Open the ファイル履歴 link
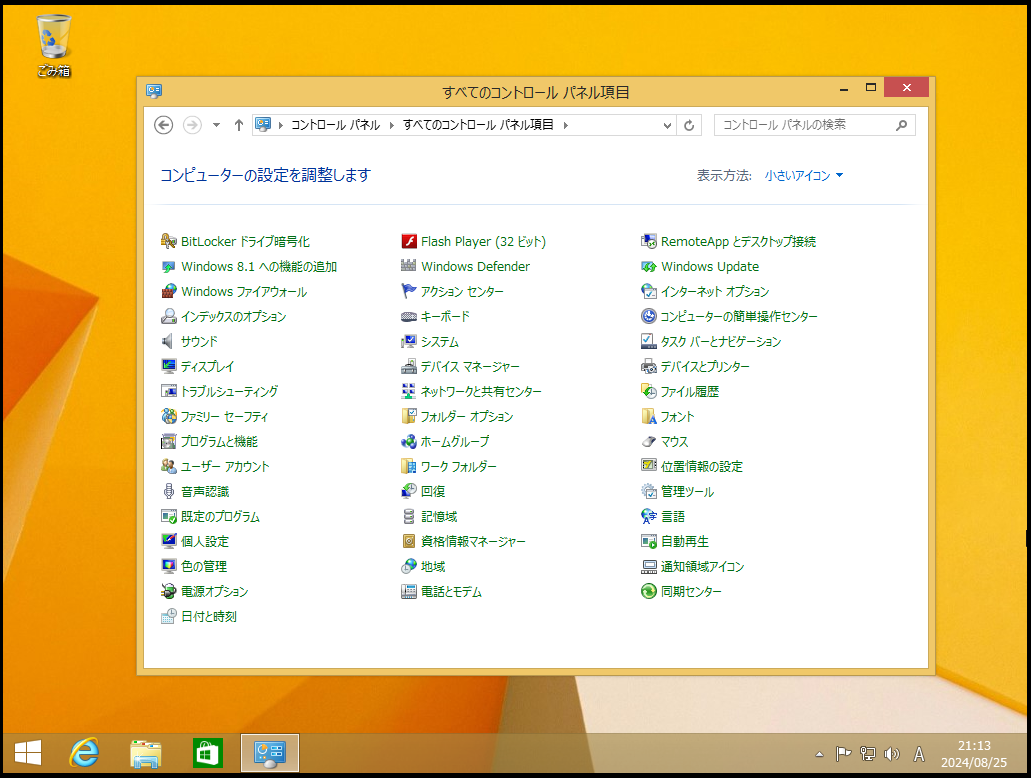The image size is (1031, 778). [690, 391]
